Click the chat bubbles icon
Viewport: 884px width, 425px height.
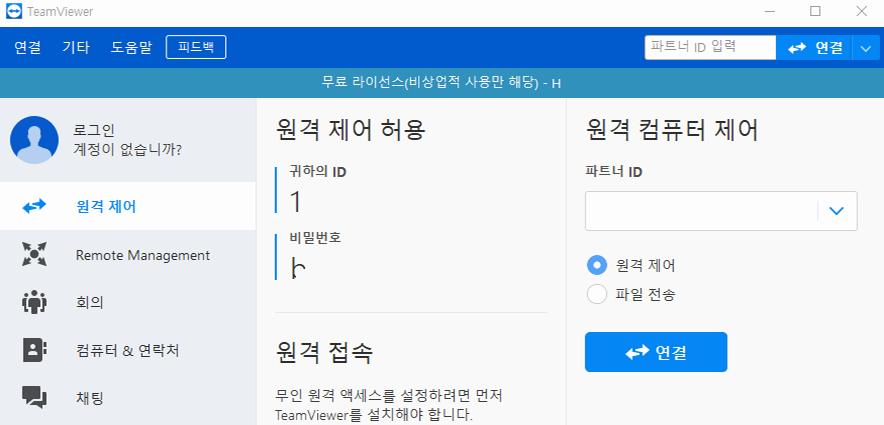coord(34,397)
